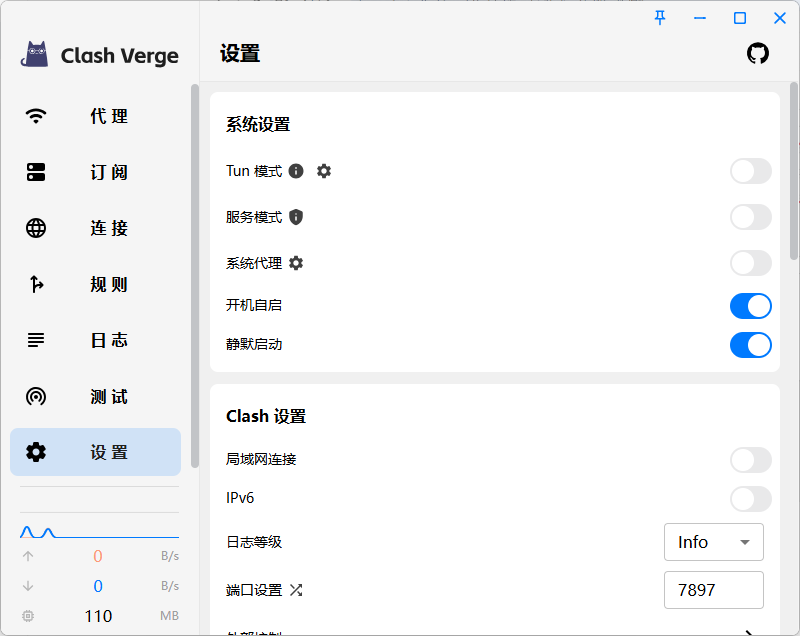Enable the Tun 模式 switch
800x636 pixels.
(x=750, y=171)
